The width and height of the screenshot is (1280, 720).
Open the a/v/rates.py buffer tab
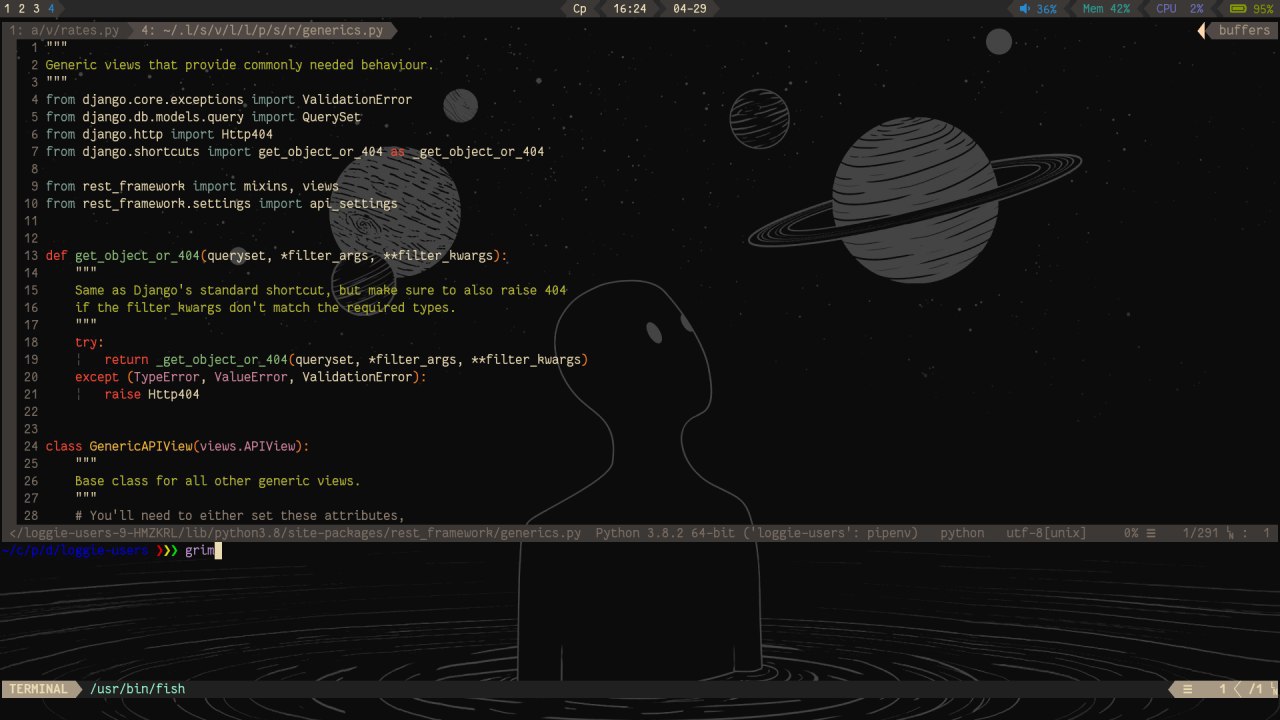(64, 31)
